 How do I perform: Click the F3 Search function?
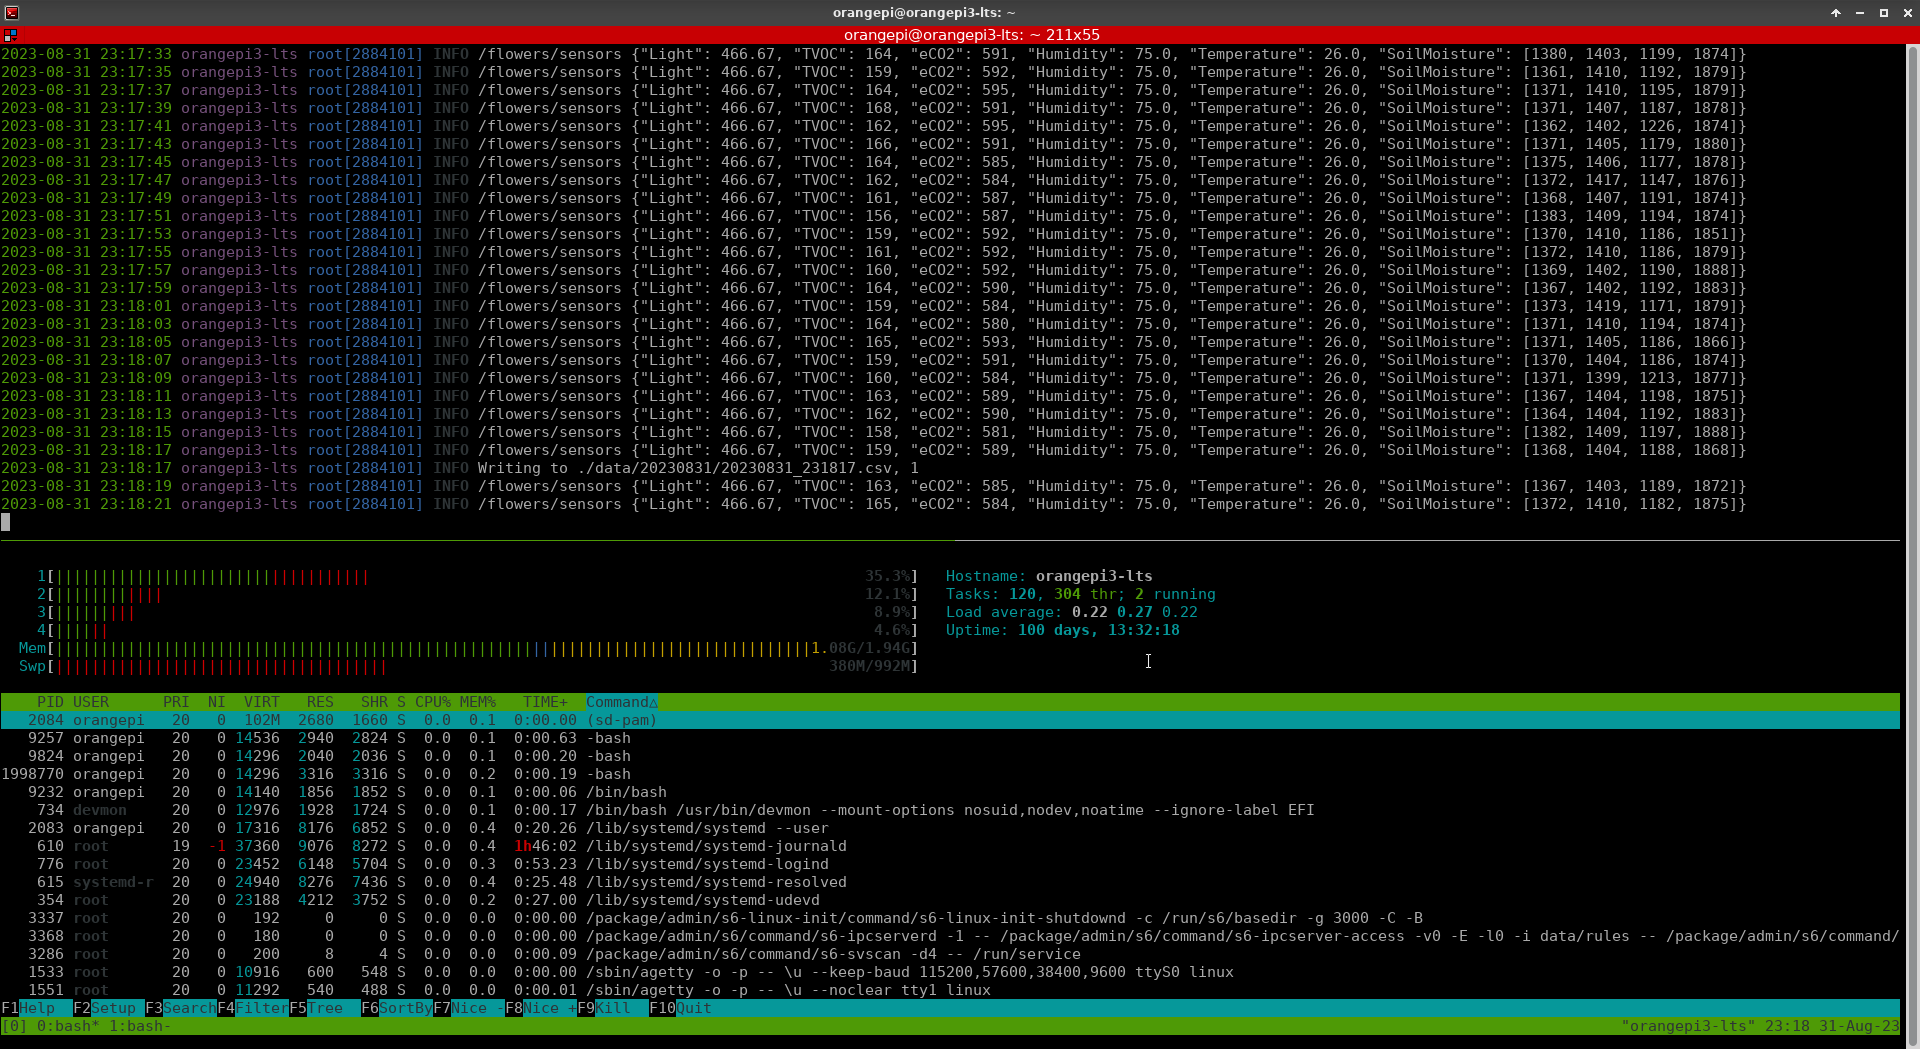pos(181,1008)
